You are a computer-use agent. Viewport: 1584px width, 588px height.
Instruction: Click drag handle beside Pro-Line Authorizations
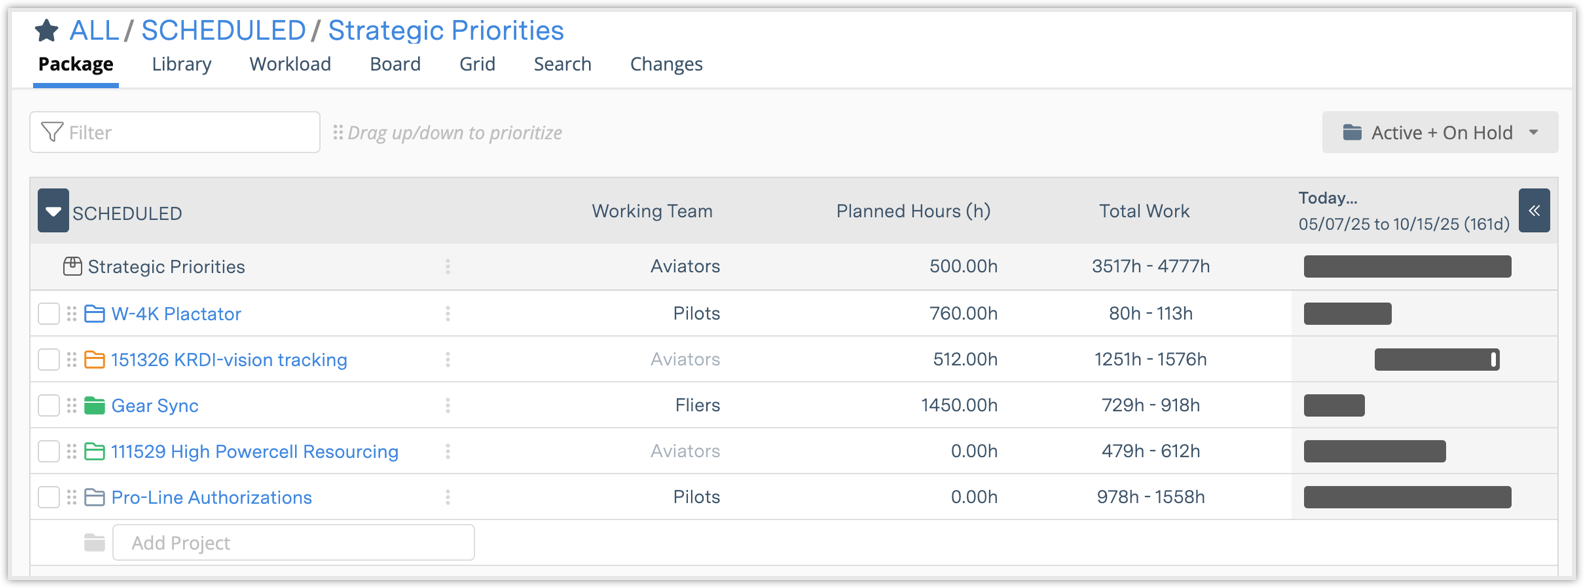72,498
